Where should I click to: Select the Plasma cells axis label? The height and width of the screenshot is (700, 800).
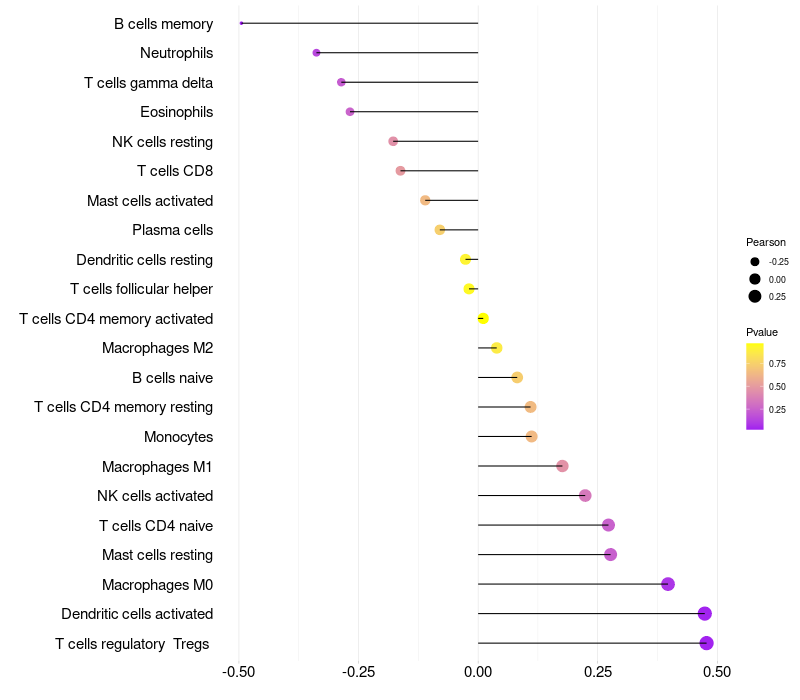(172, 230)
